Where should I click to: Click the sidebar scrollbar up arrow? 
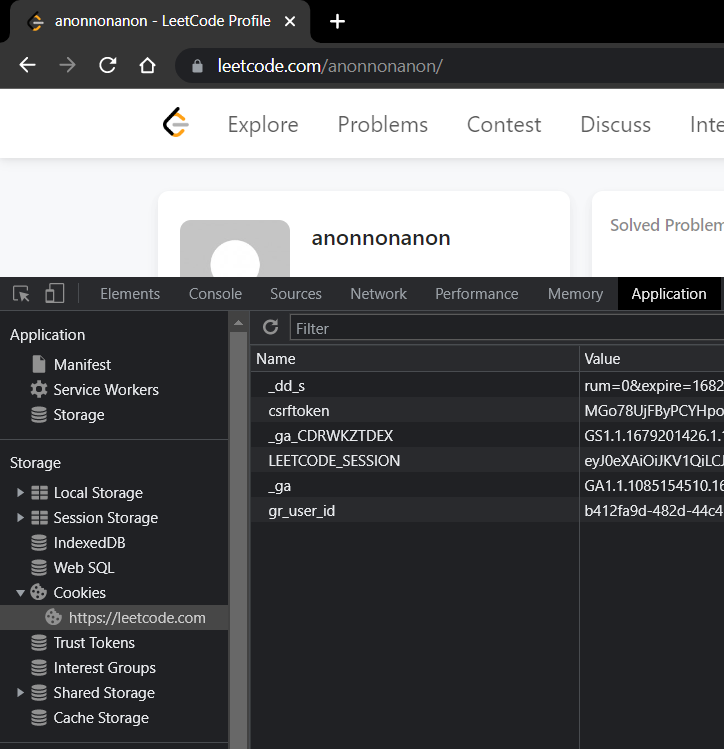(238, 323)
